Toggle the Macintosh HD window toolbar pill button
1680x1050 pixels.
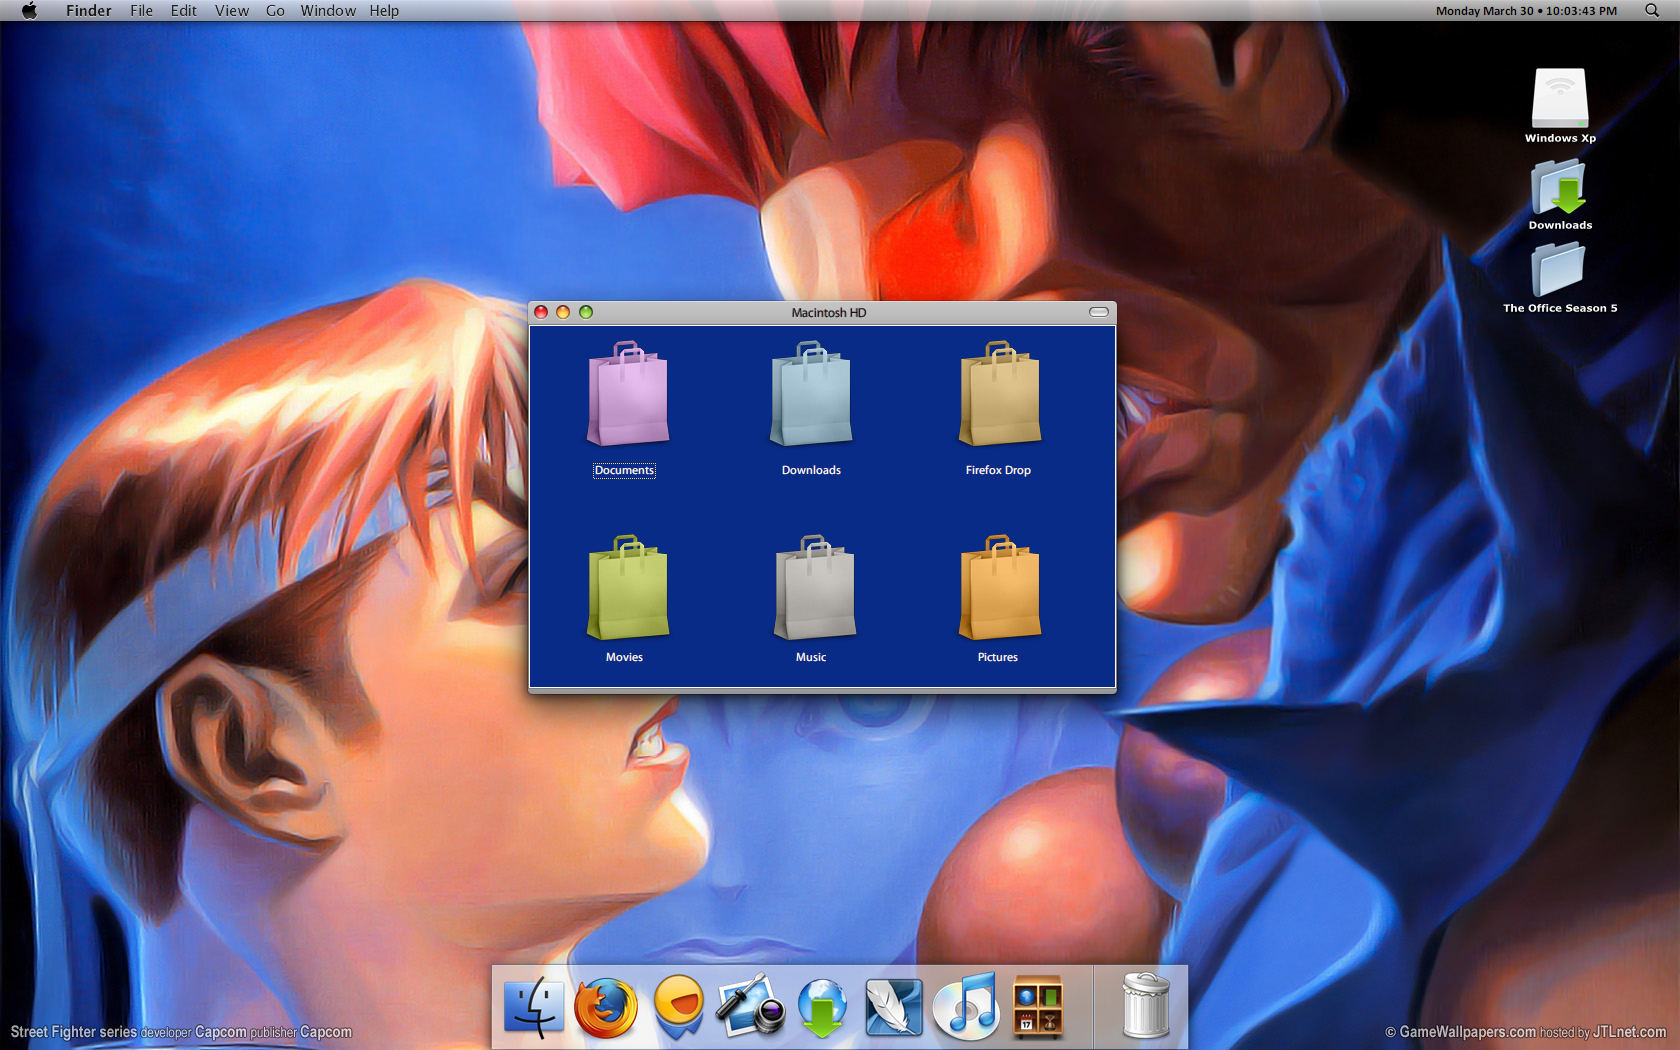[x=1099, y=312]
